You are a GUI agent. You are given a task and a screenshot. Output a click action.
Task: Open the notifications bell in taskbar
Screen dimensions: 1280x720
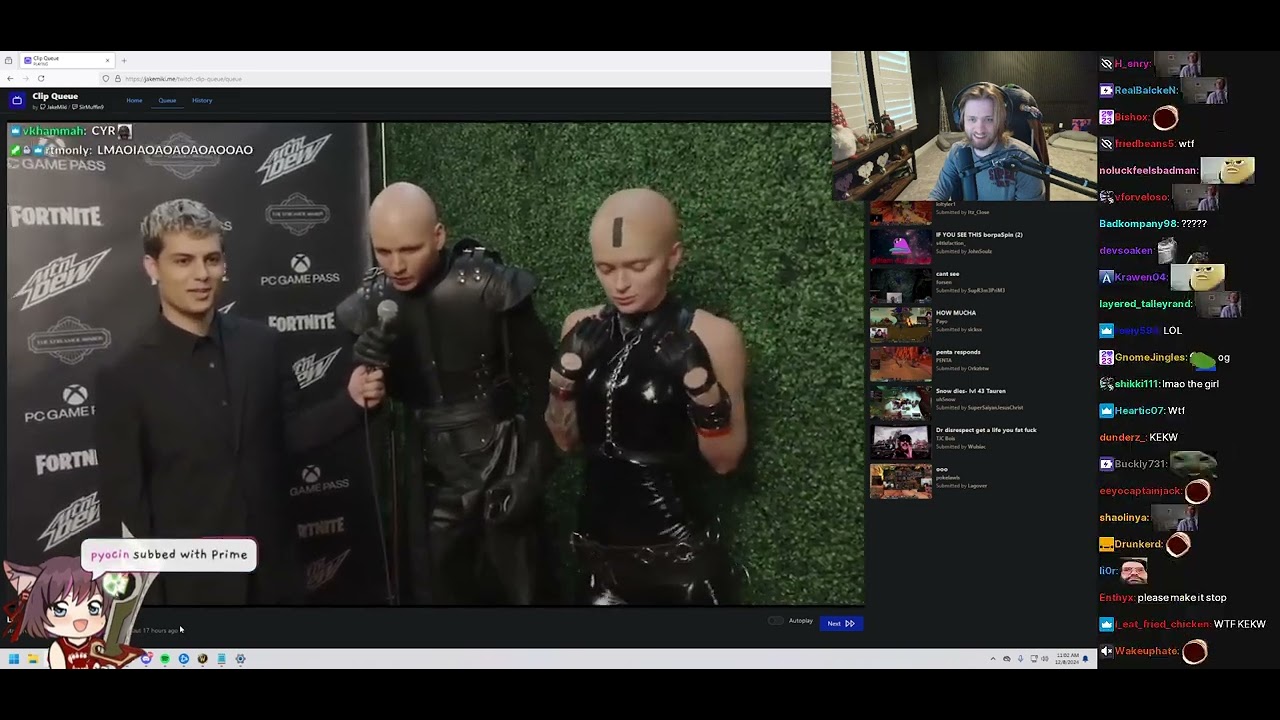click(x=1085, y=659)
